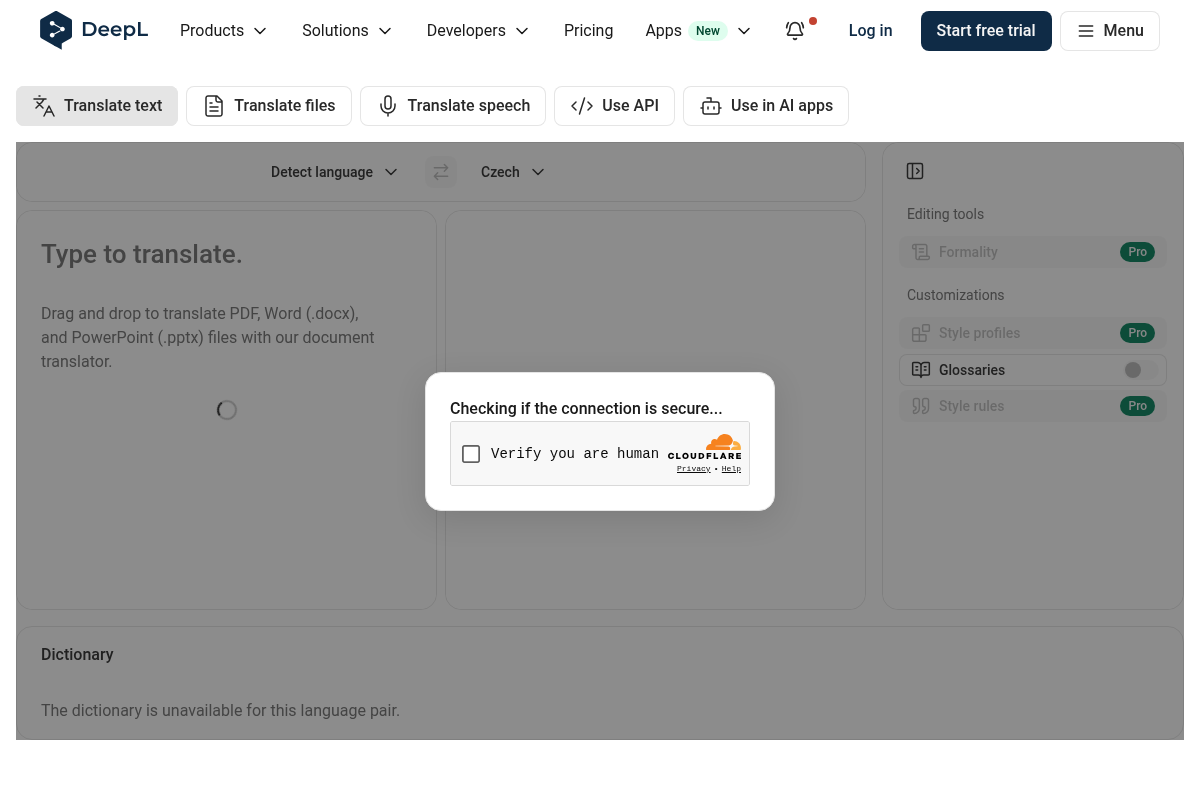Open the Pricing page

[588, 31]
